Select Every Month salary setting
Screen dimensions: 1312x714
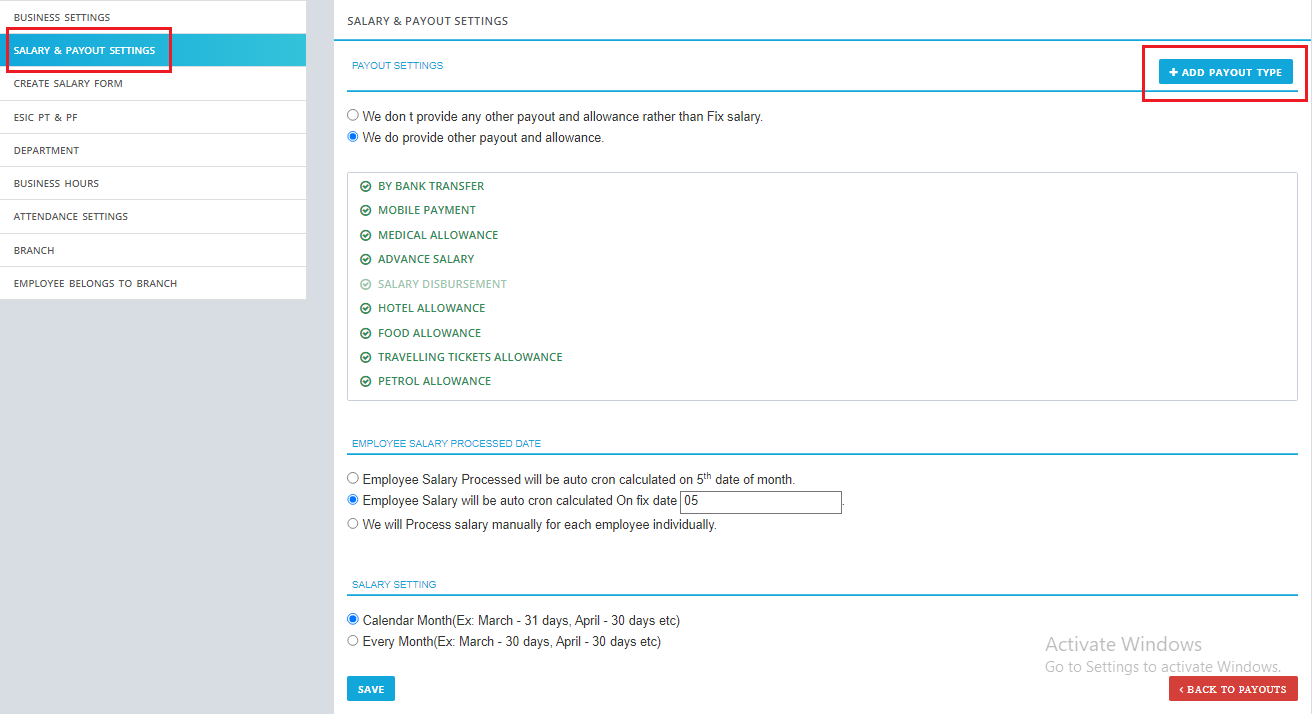[x=353, y=641]
